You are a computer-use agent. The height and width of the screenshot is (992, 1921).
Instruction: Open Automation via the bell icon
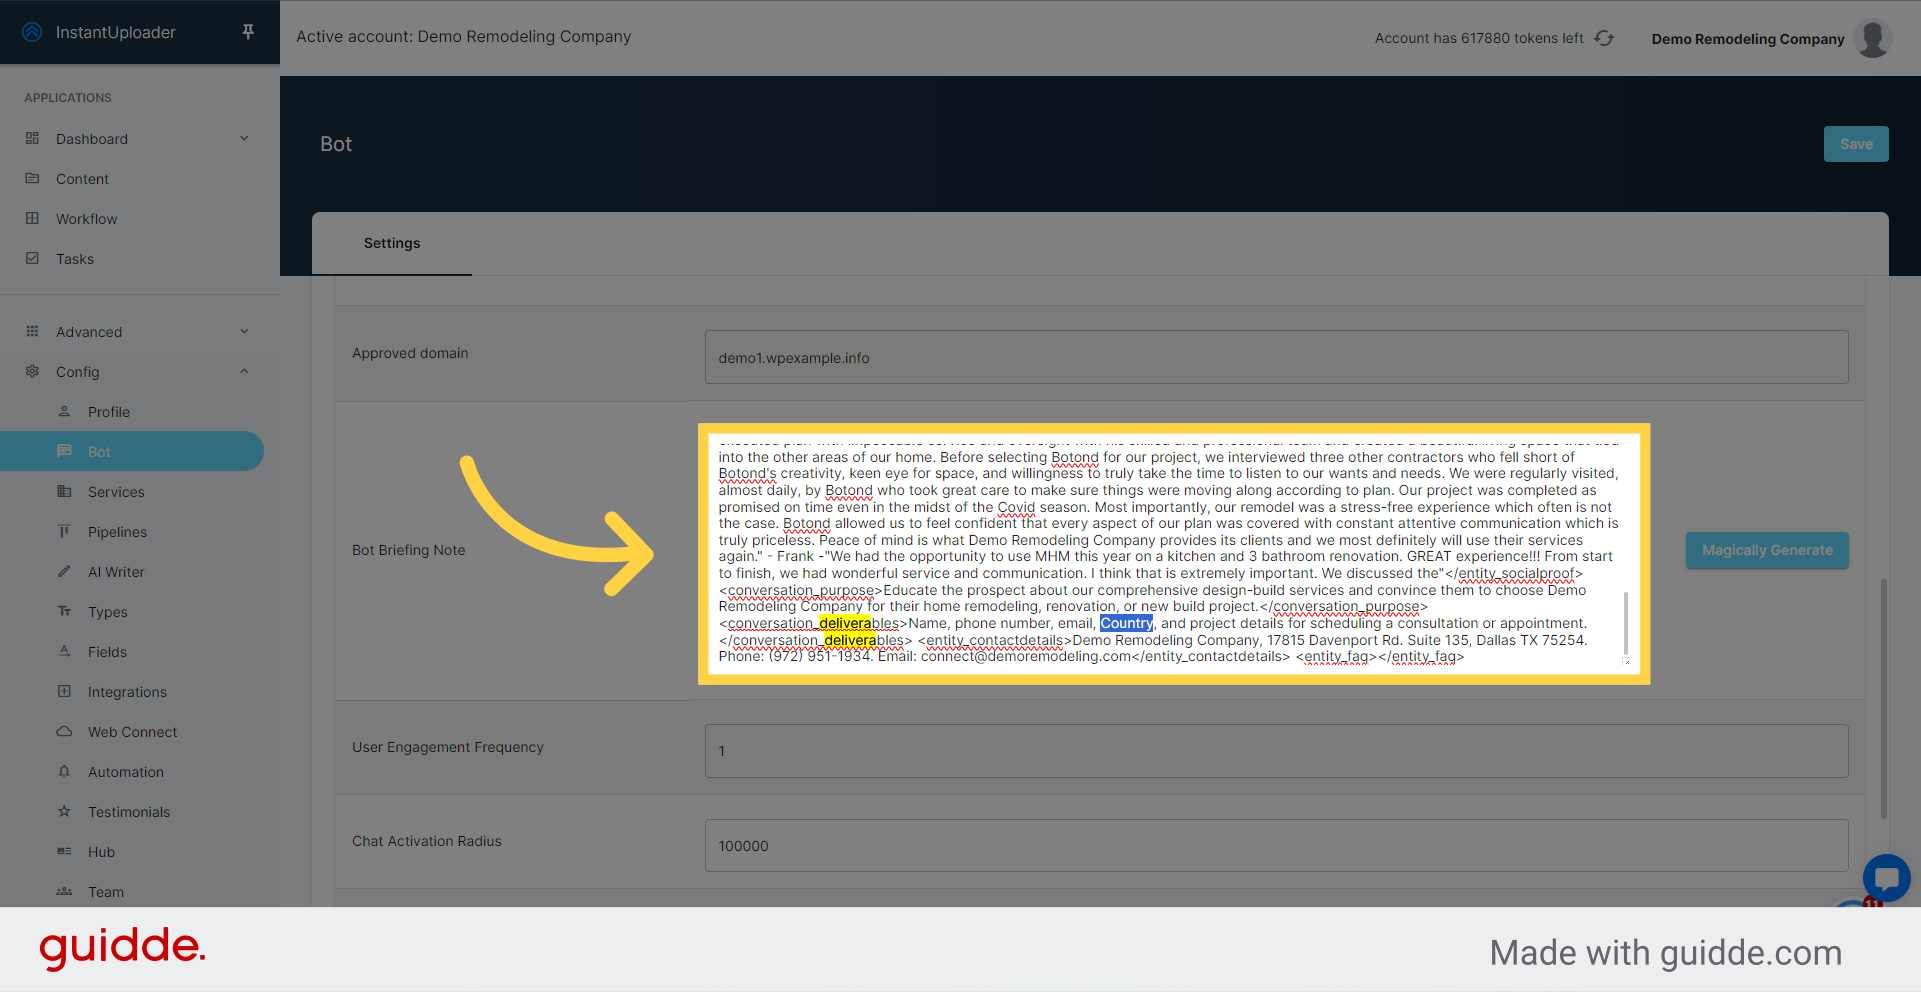pos(64,771)
